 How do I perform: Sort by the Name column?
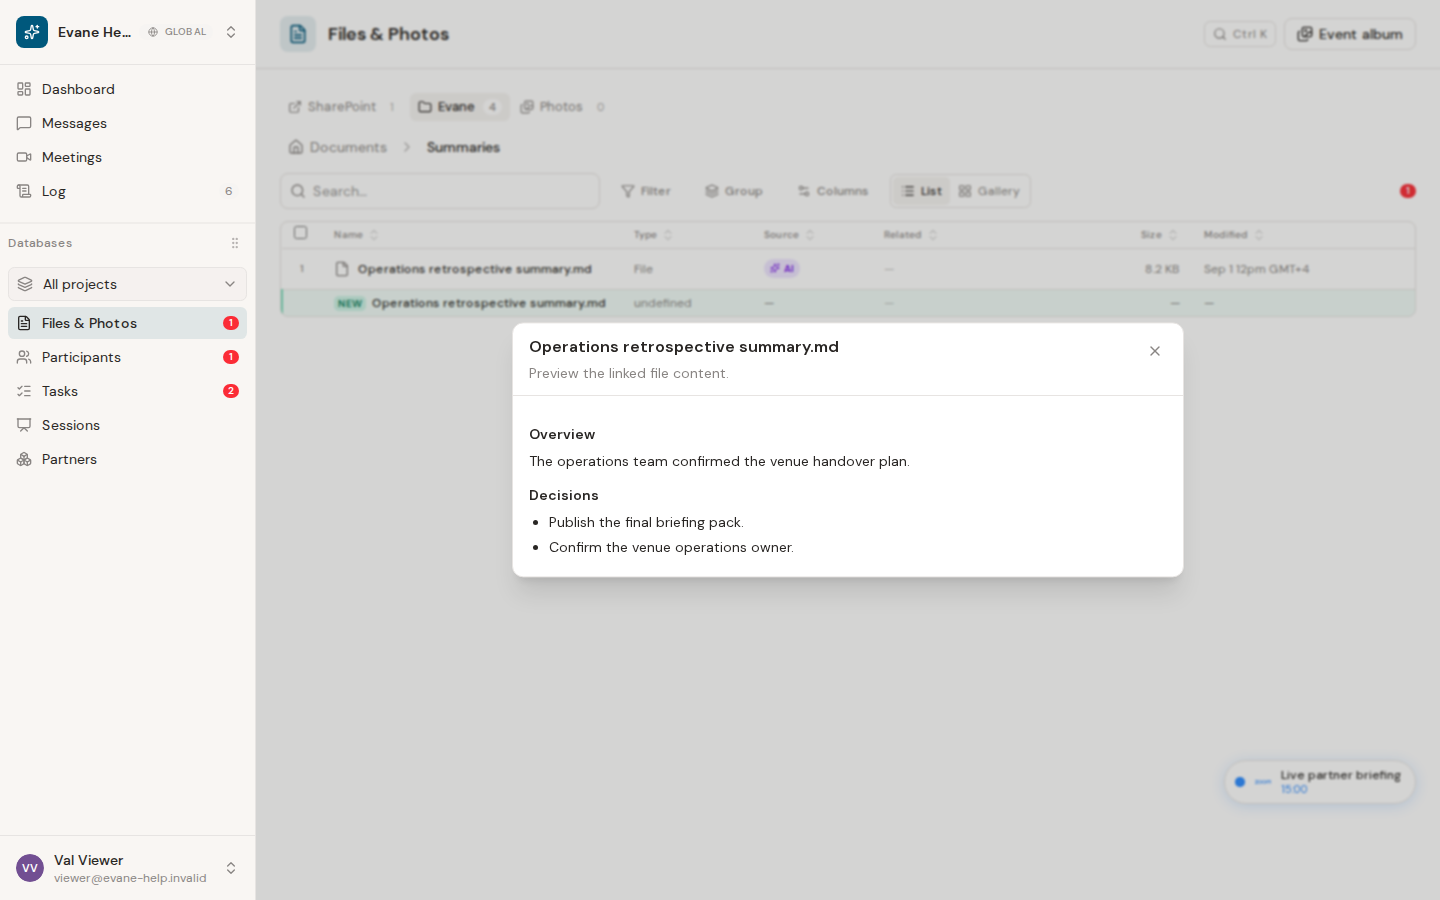click(356, 235)
